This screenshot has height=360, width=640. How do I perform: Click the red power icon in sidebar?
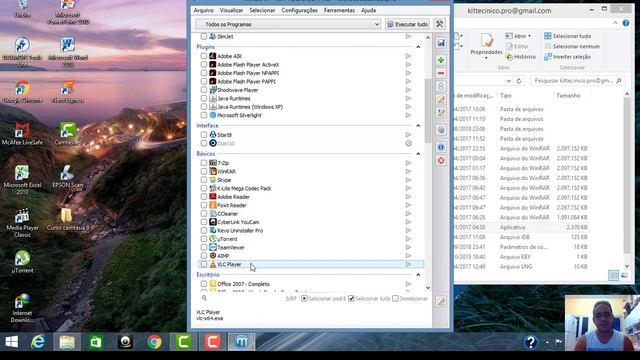point(441,160)
